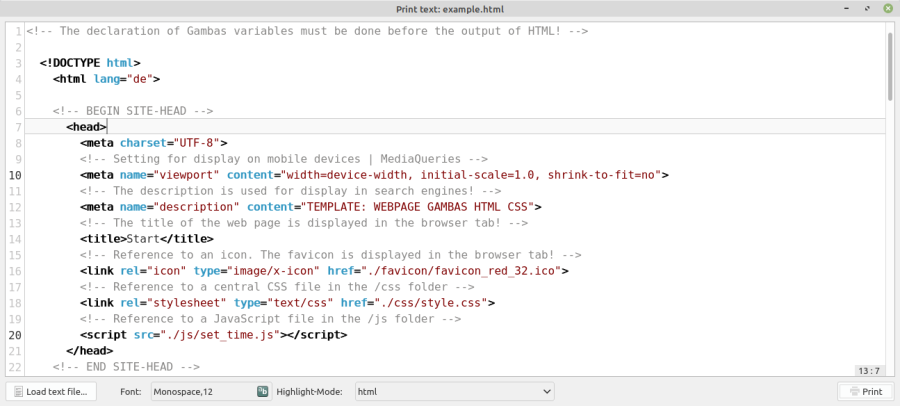Click the DOCTYPE html declaration
900x406 pixels.
coord(90,63)
